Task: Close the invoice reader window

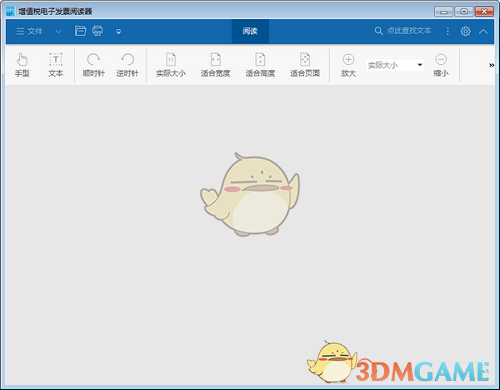Action: click(x=484, y=12)
